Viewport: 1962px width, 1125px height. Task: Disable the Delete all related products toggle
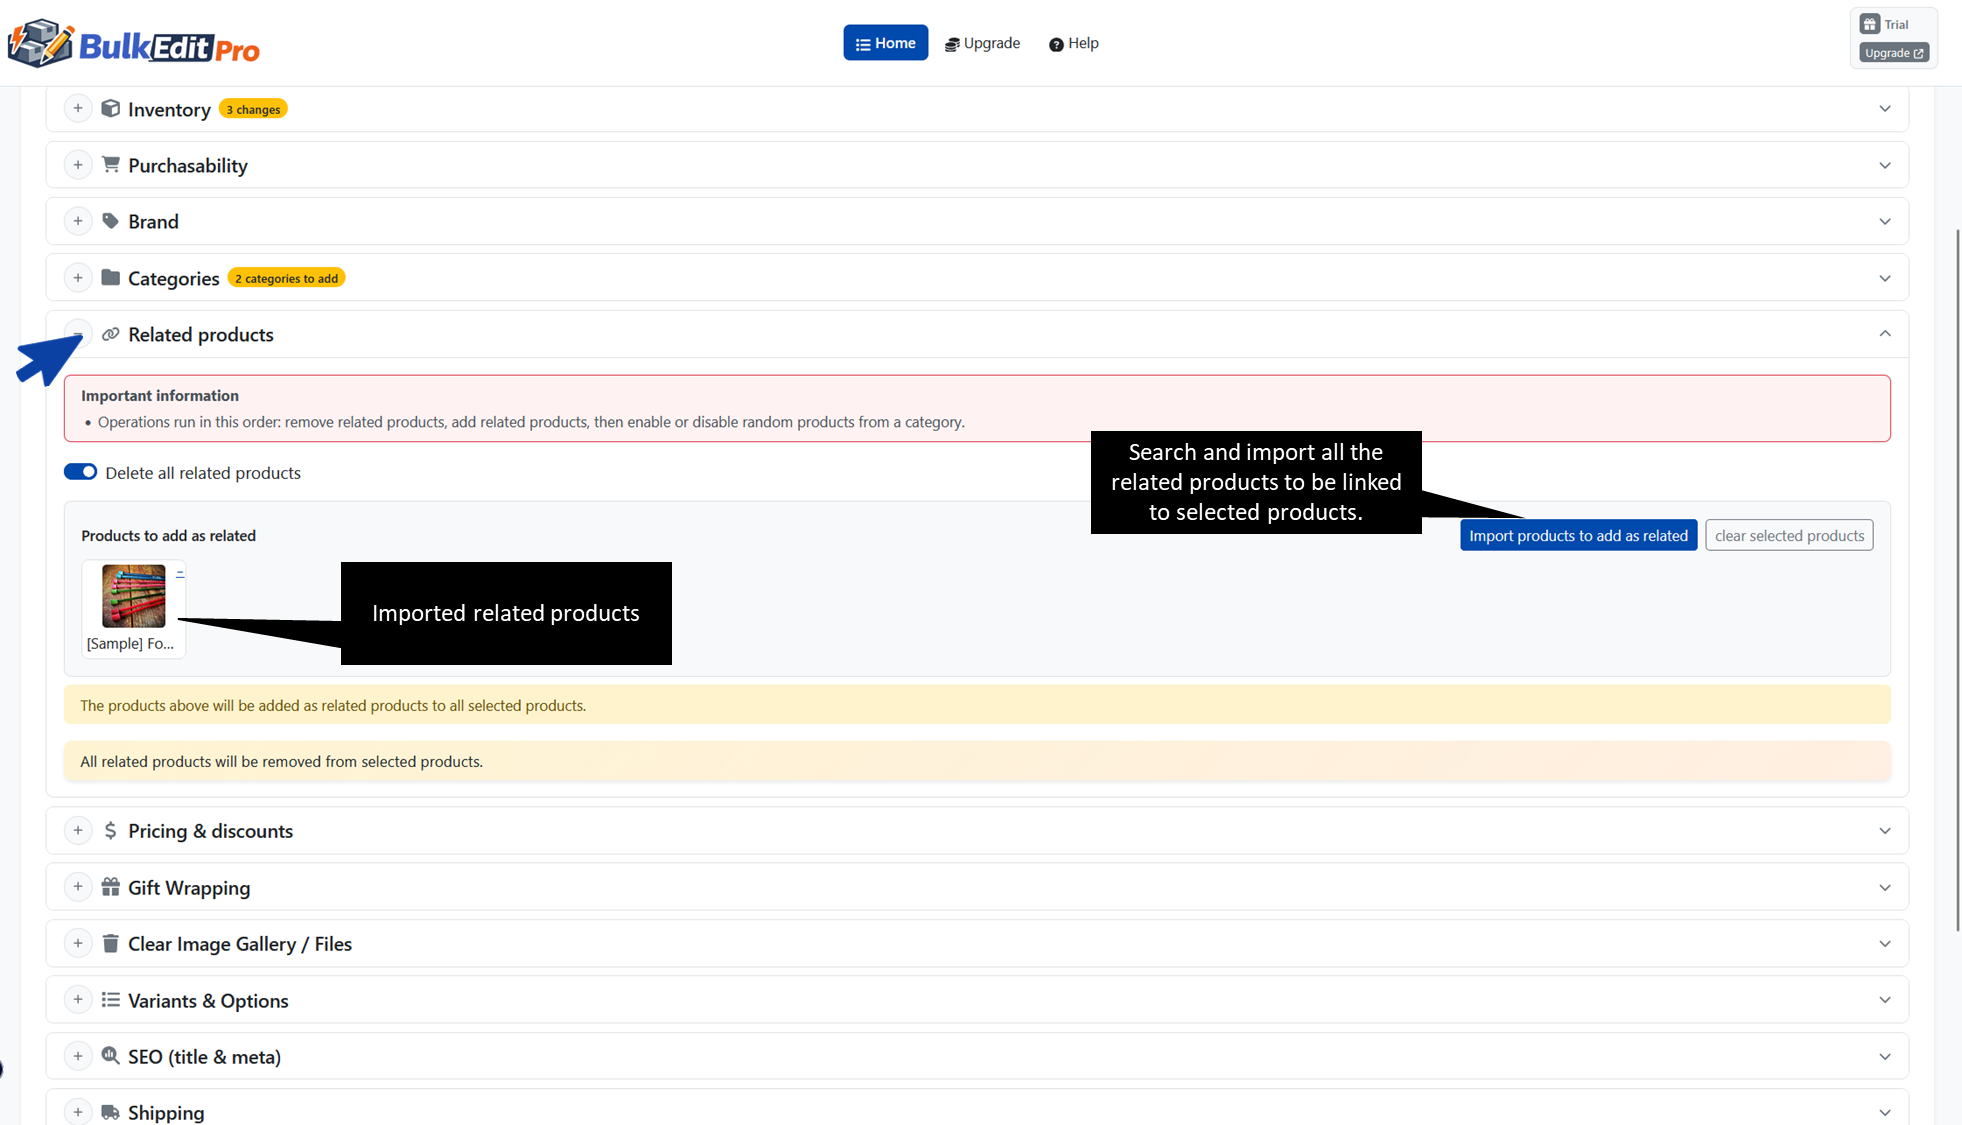(x=80, y=471)
